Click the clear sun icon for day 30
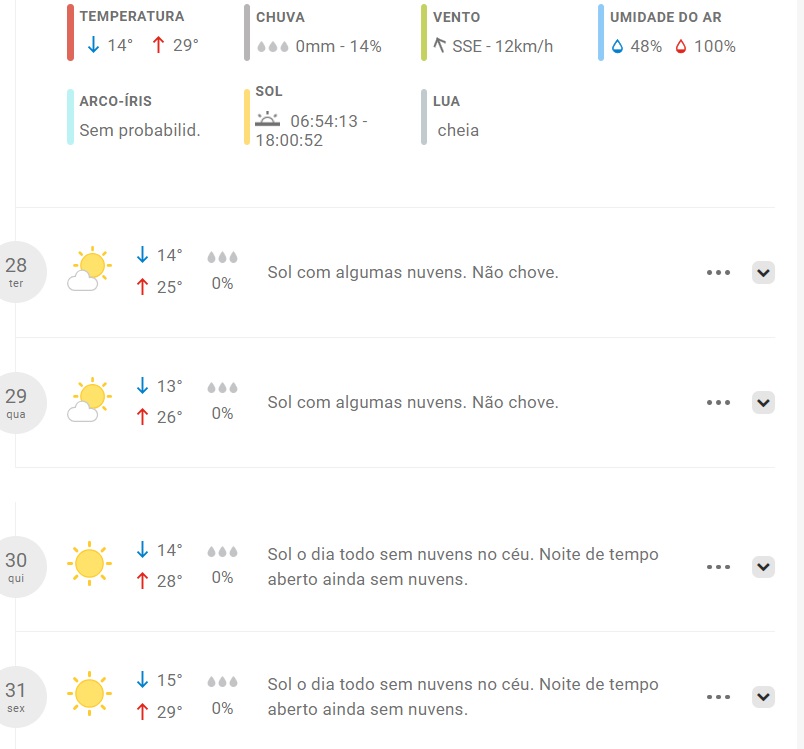 [89, 563]
